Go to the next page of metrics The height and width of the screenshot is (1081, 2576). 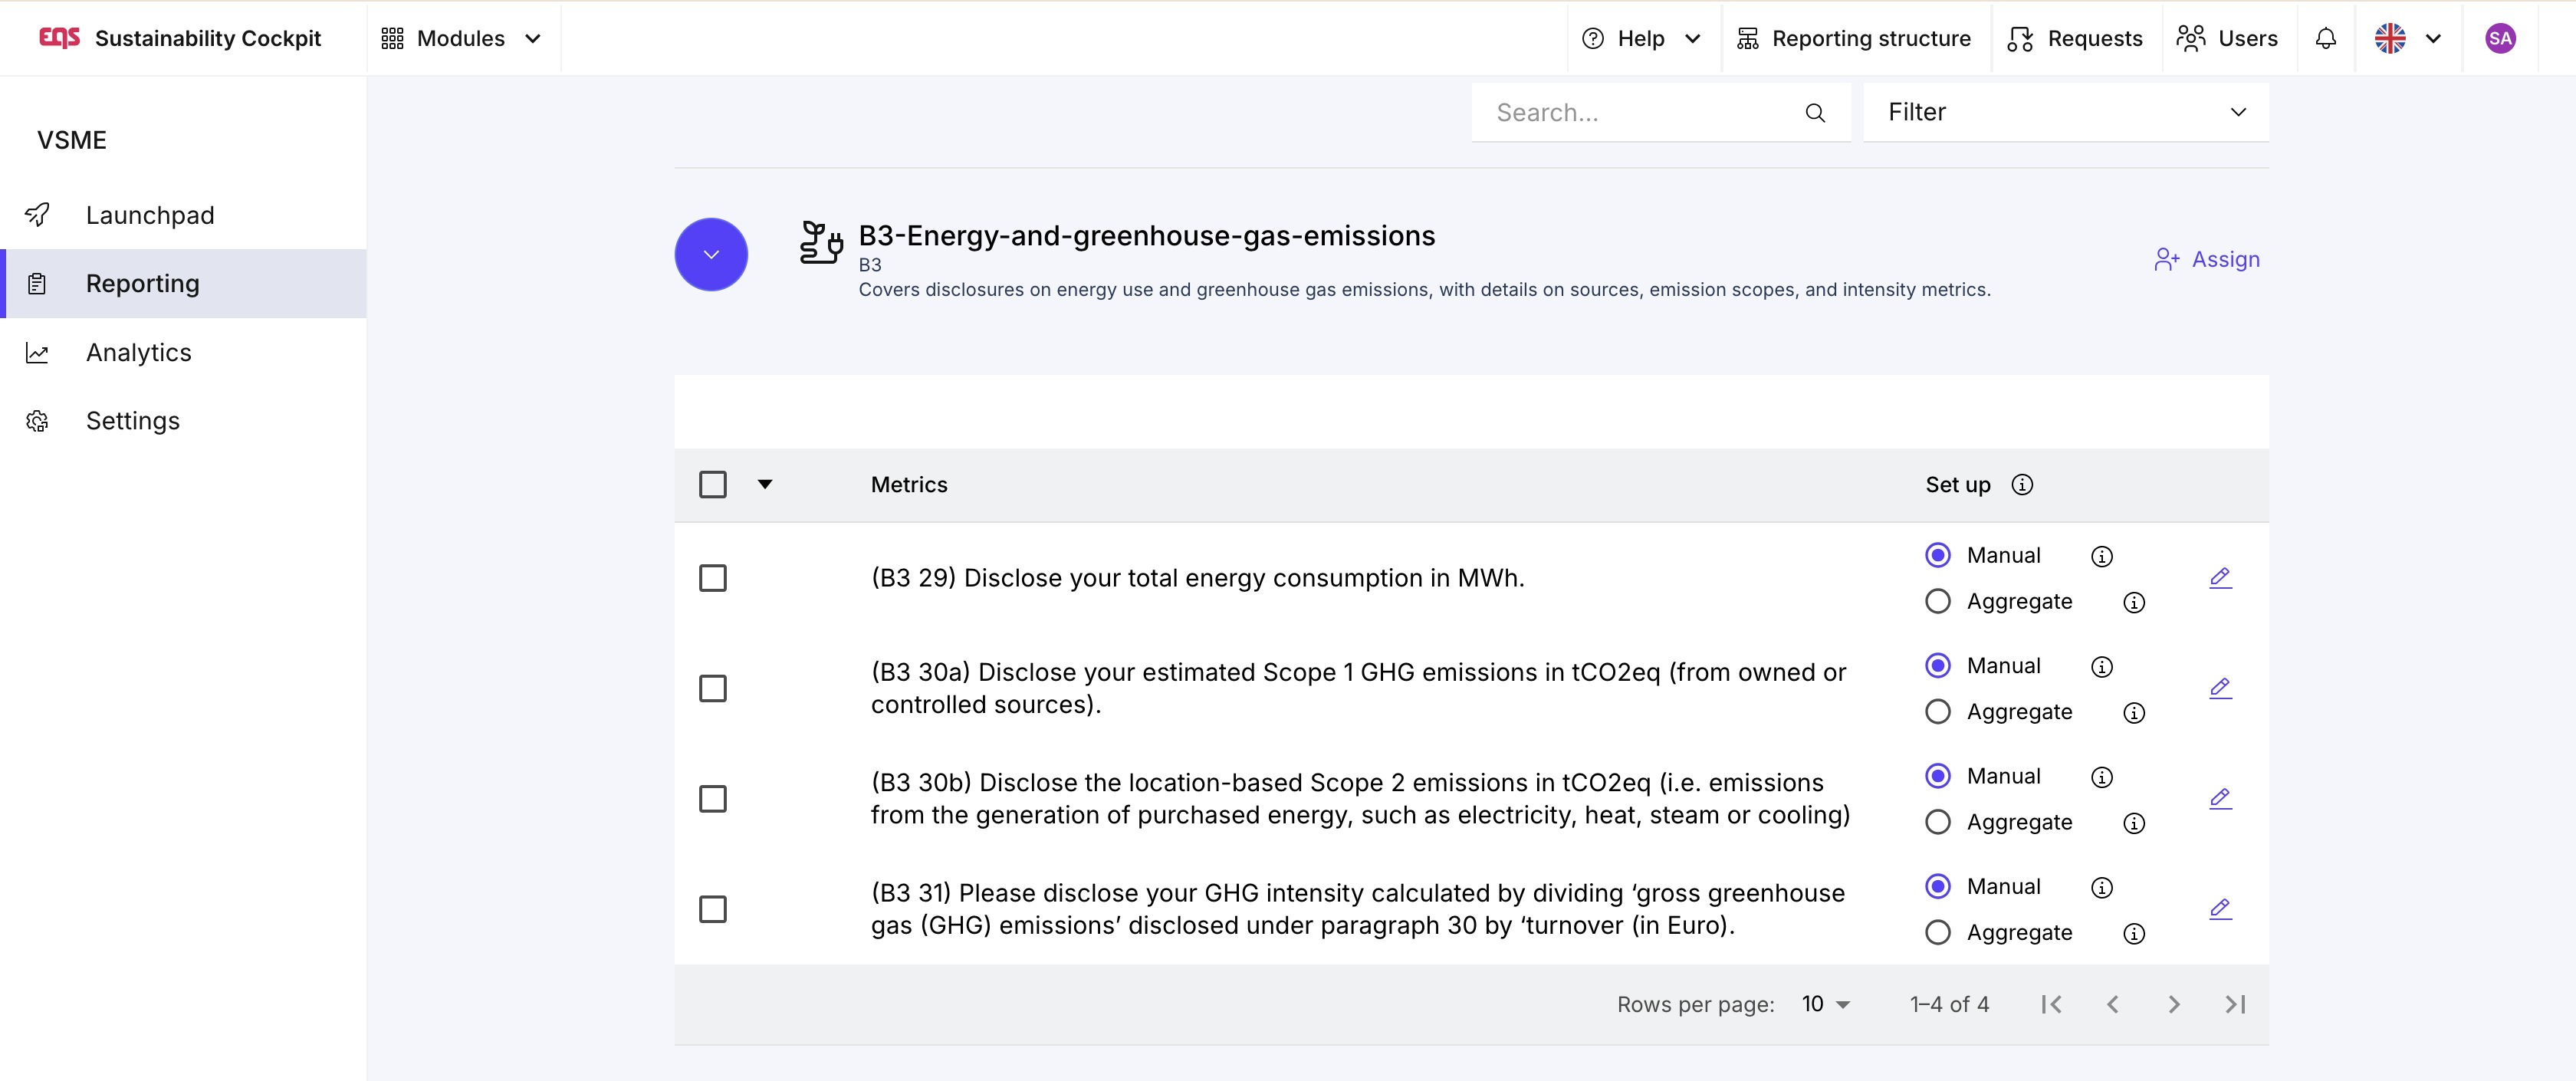click(2173, 1004)
